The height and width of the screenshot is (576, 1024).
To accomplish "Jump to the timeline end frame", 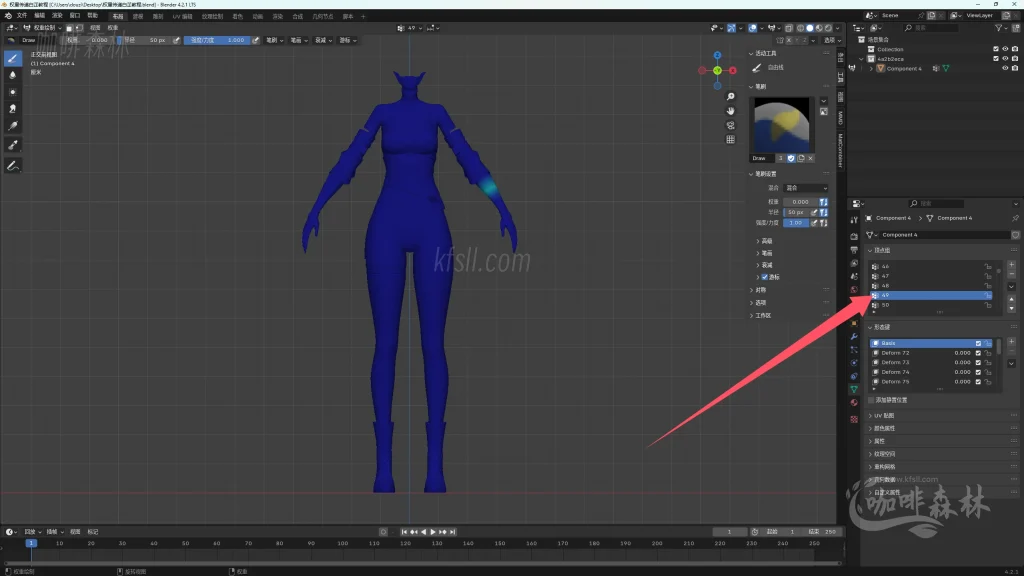I will click(452, 532).
